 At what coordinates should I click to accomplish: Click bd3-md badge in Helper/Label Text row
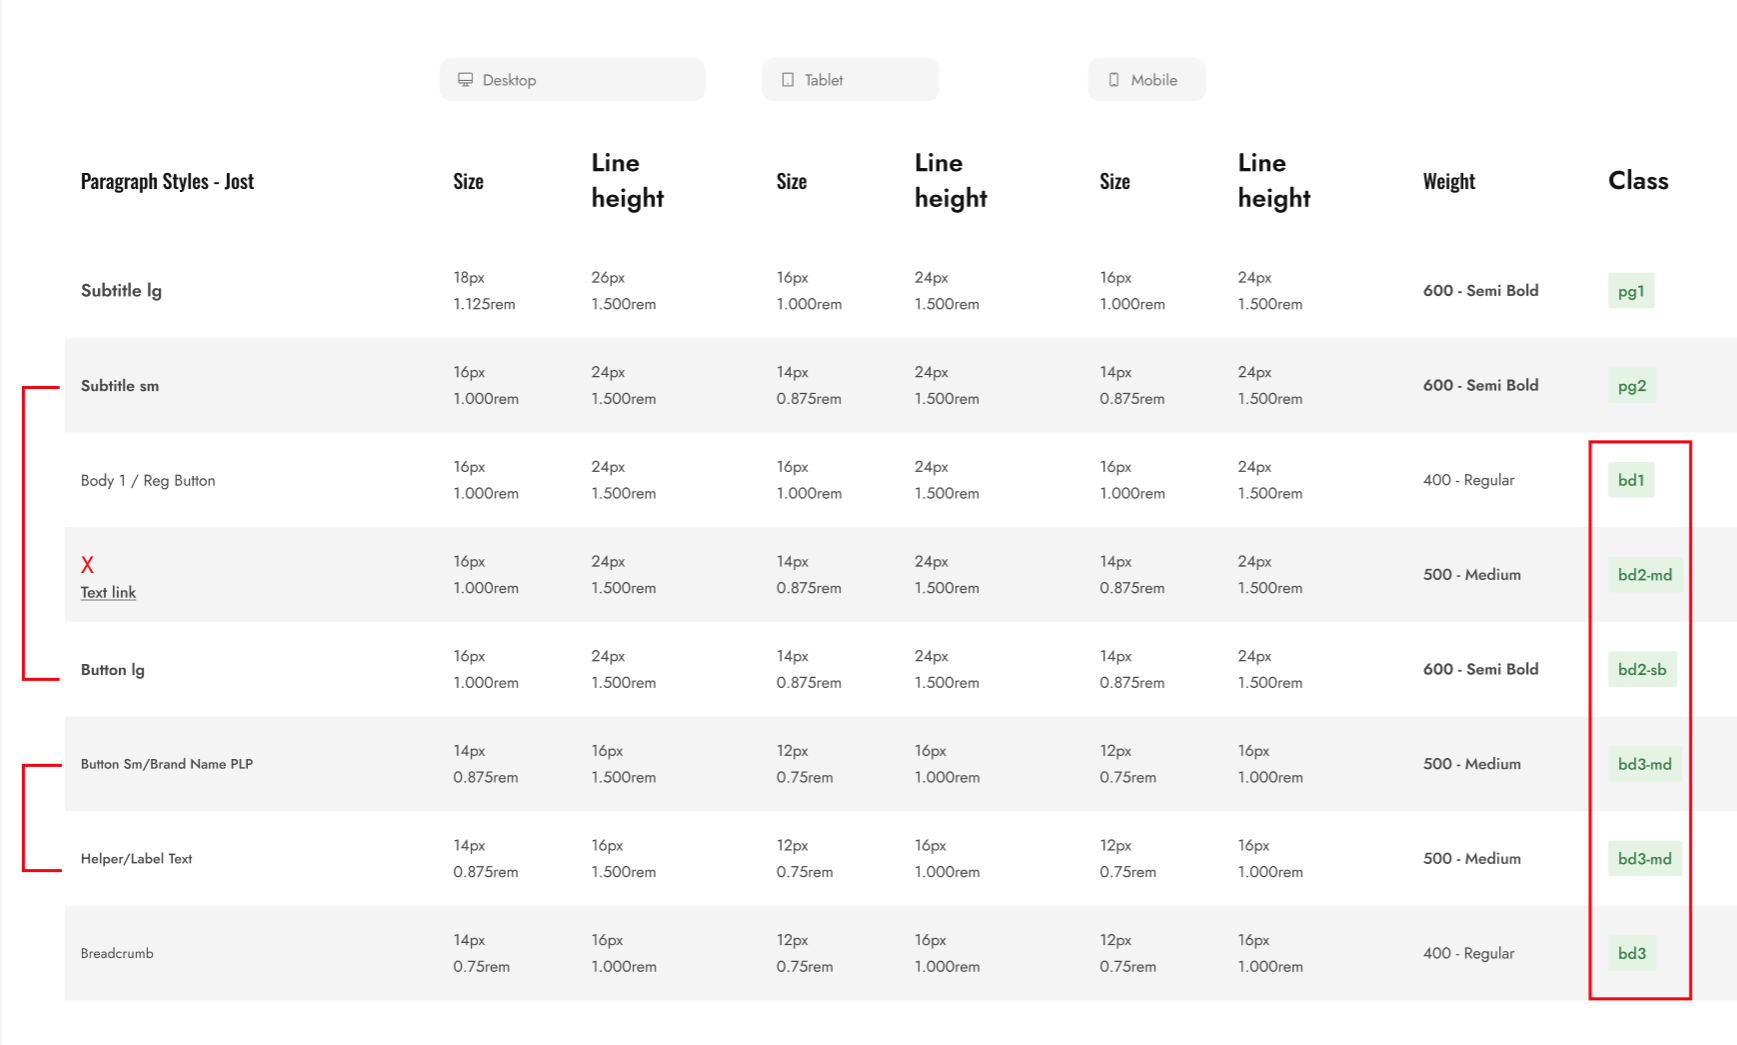click(1645, 859)
